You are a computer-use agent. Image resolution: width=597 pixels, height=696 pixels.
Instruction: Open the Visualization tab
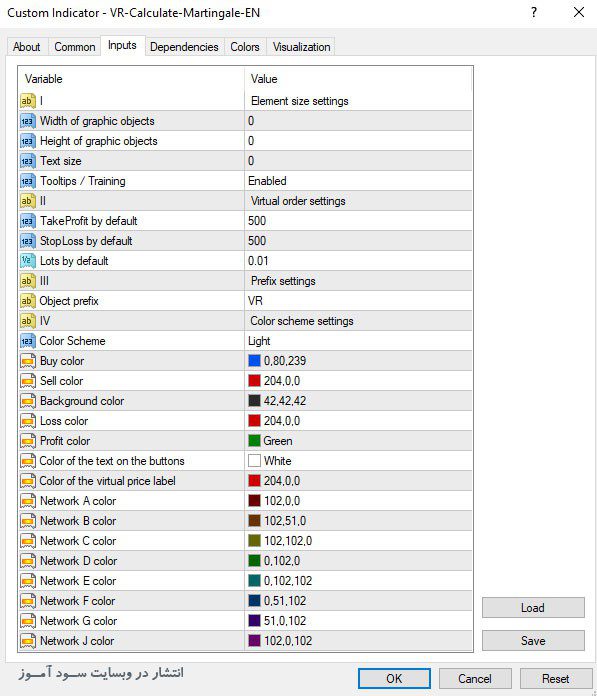pos(301,47)
